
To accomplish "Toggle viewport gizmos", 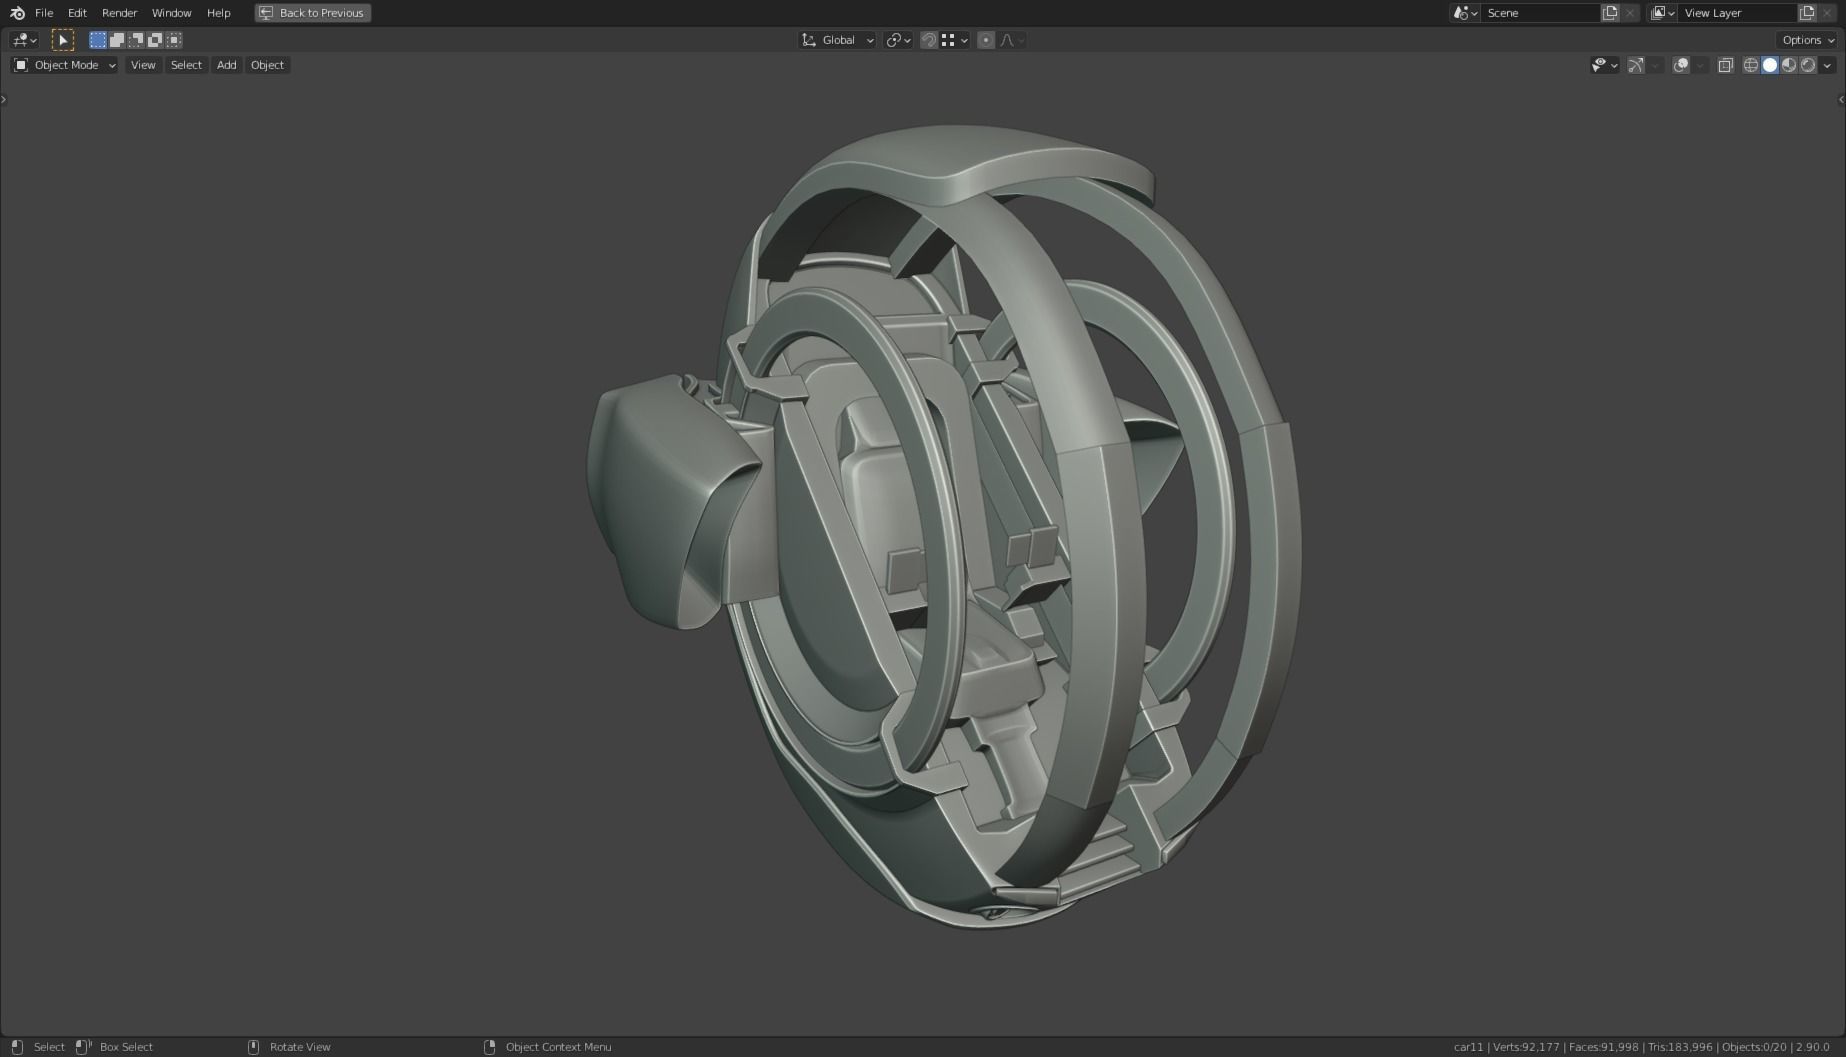I will pyautogui.click(x=1636, y=65).
